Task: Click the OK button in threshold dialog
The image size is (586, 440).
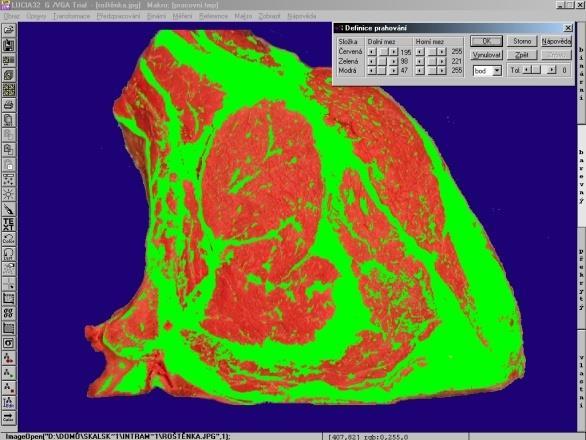Action: (486, 41)
